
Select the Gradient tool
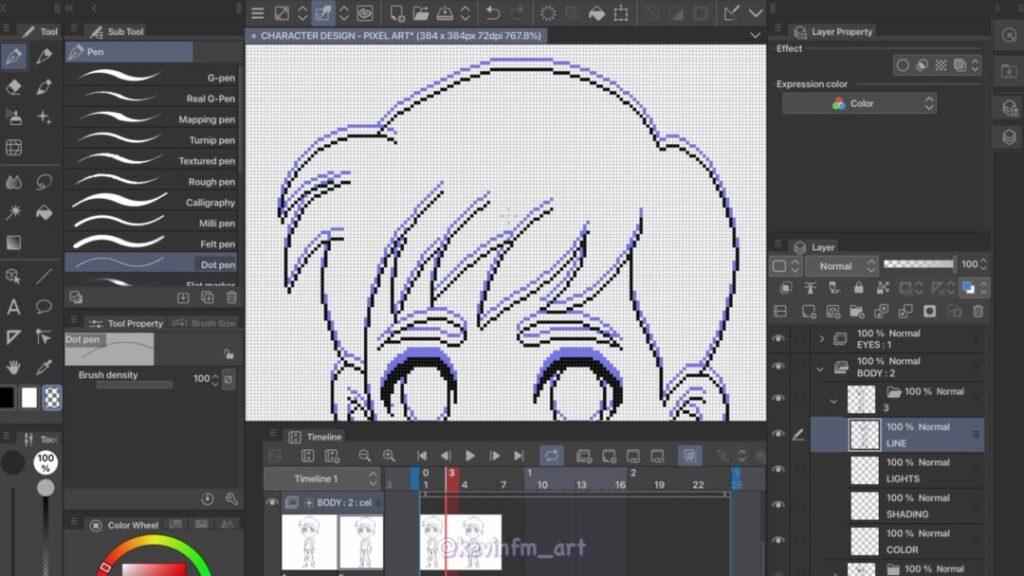[14, 243]
